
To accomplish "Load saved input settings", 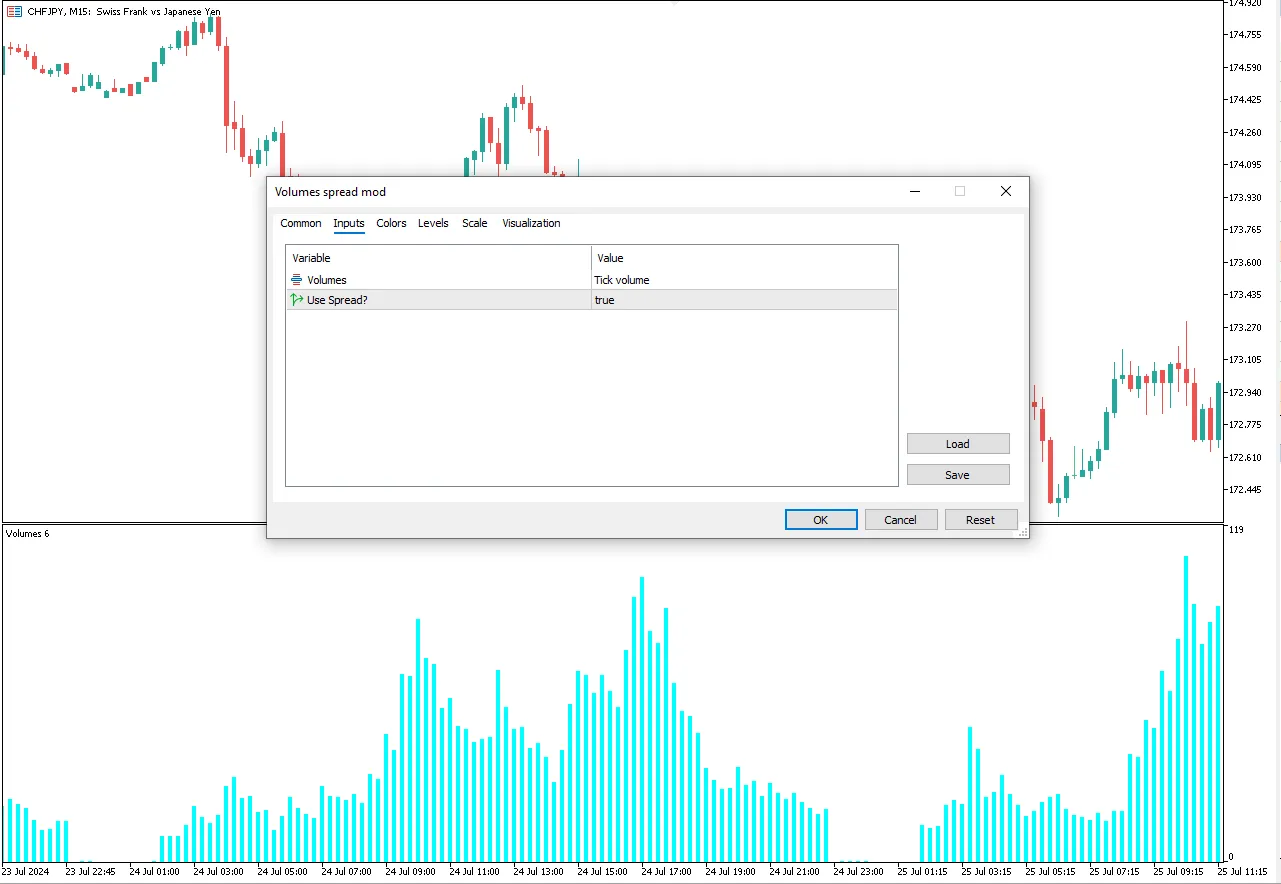I will pos(958,444).
